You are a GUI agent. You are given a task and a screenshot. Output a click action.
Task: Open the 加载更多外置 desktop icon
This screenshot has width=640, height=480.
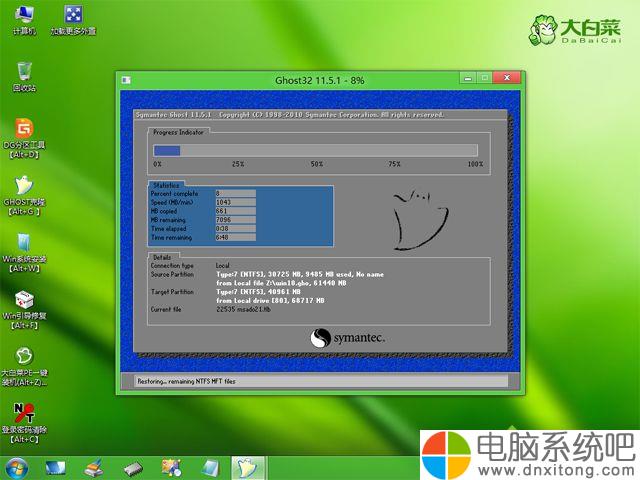73,20
